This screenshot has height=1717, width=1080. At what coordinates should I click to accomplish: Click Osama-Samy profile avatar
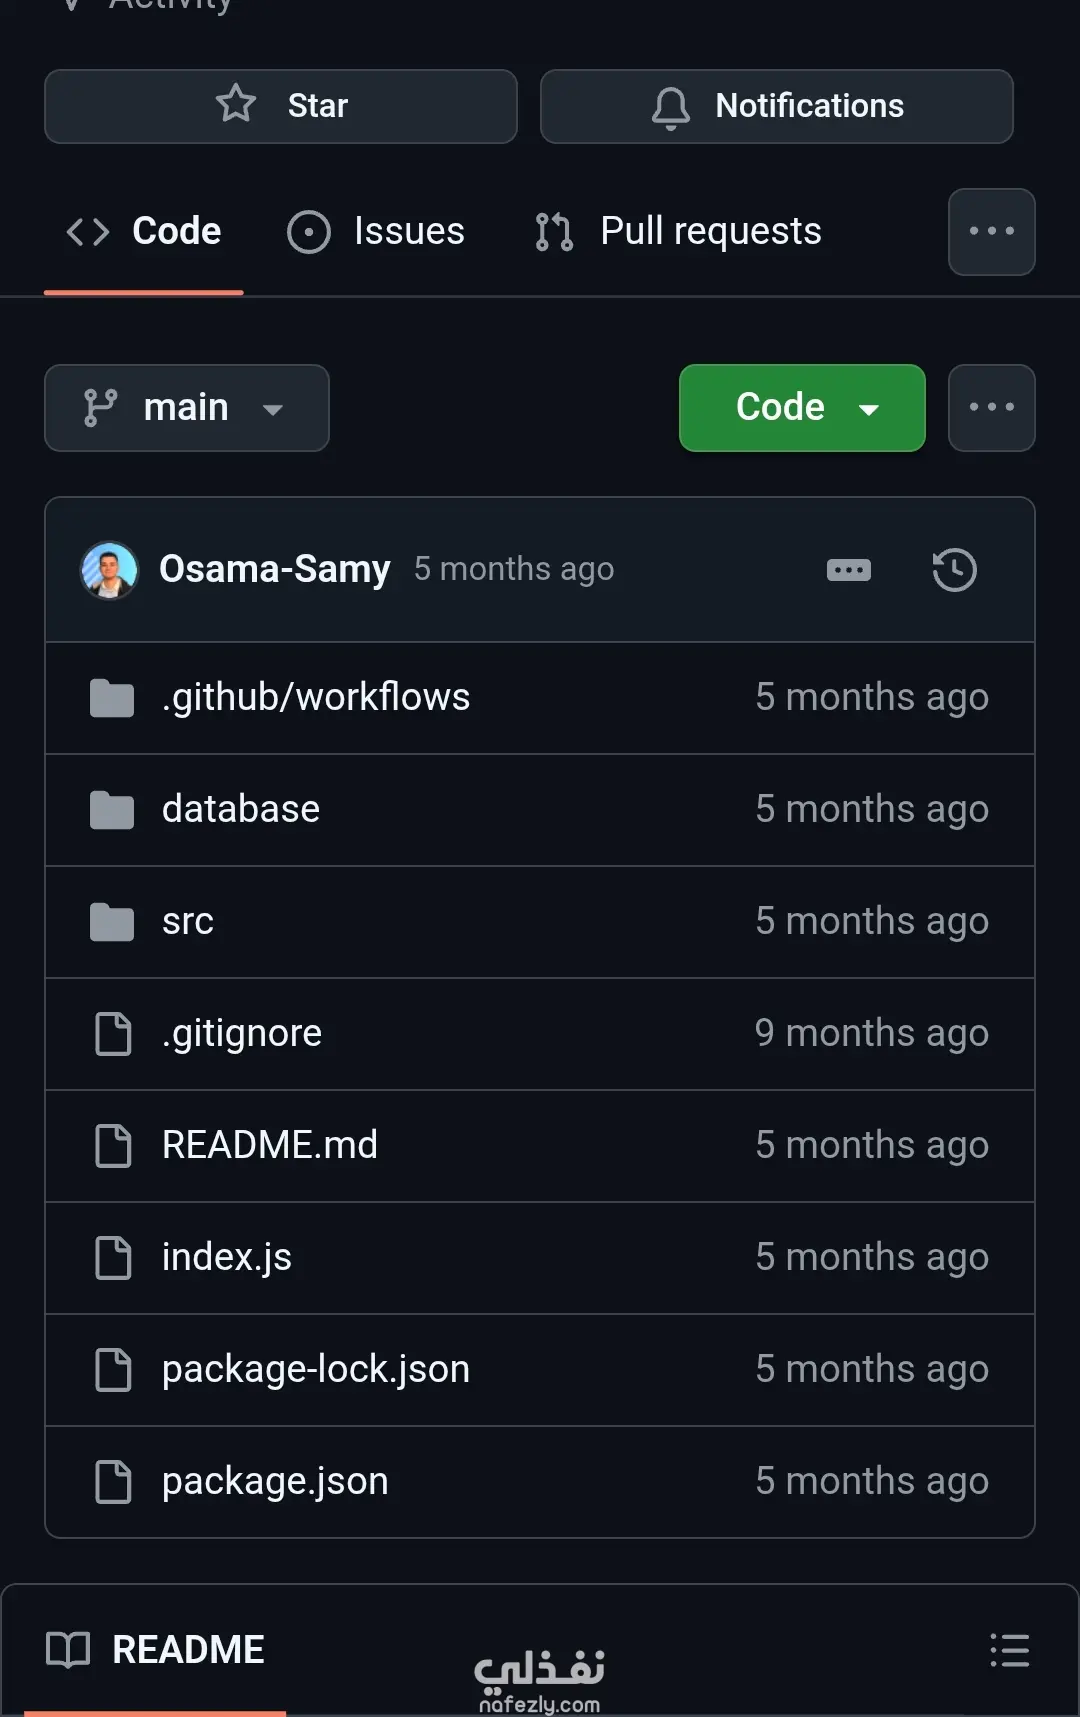click(x=109, y=570)
